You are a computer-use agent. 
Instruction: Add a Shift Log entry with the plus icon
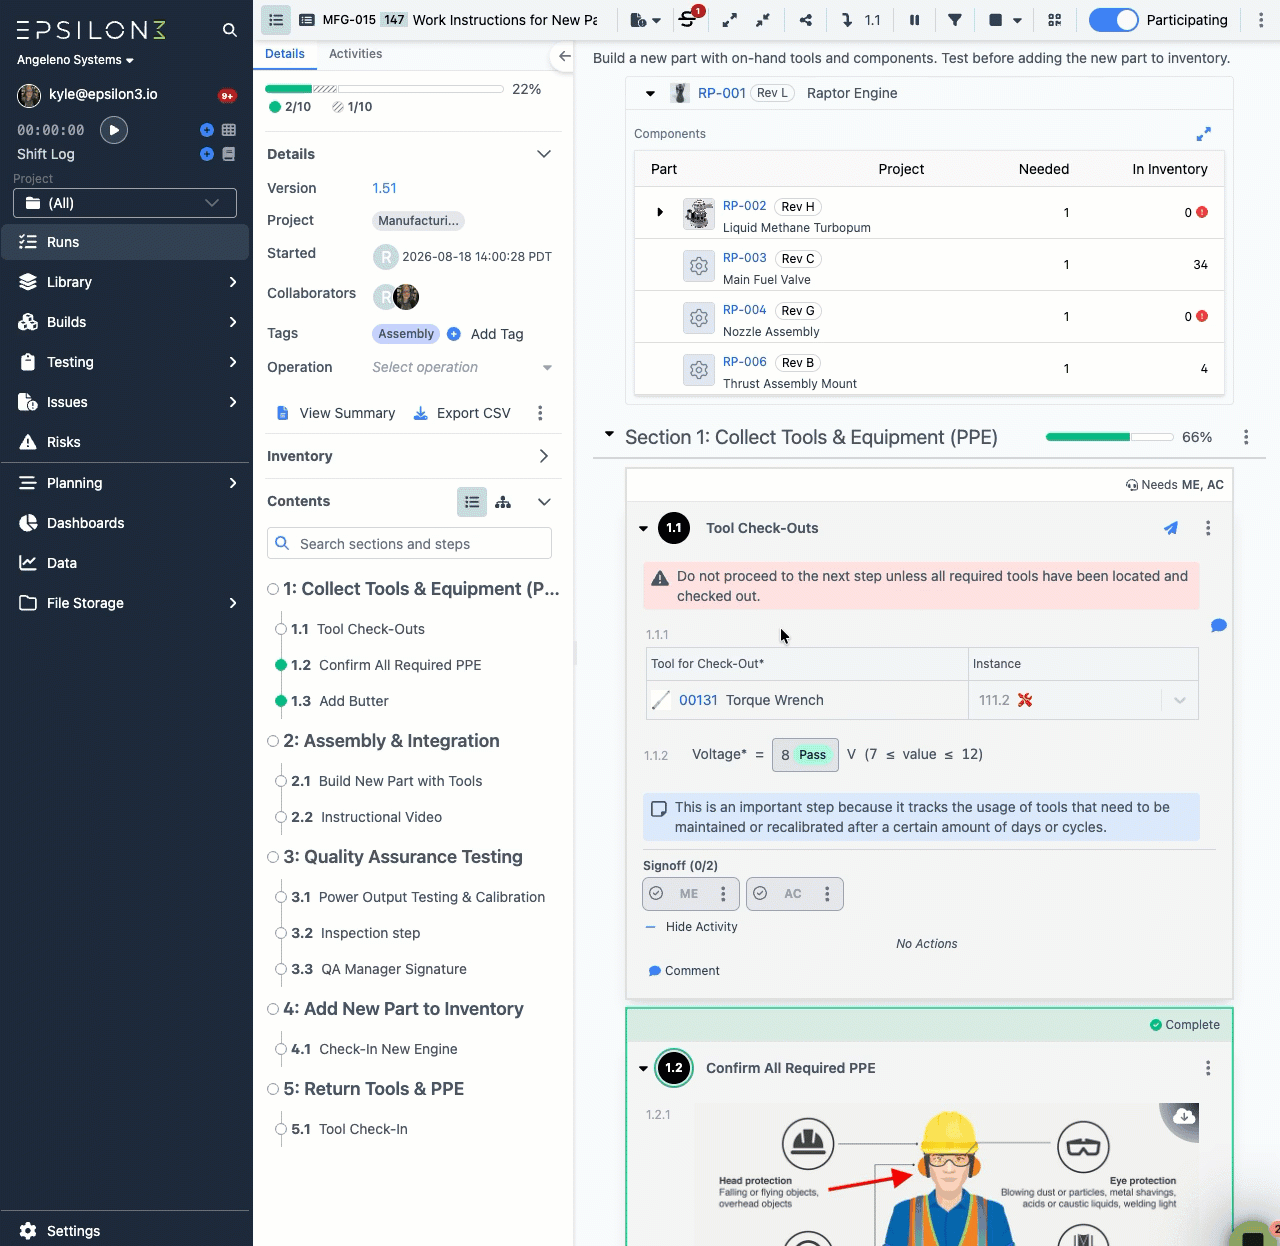tap(206, 154)
